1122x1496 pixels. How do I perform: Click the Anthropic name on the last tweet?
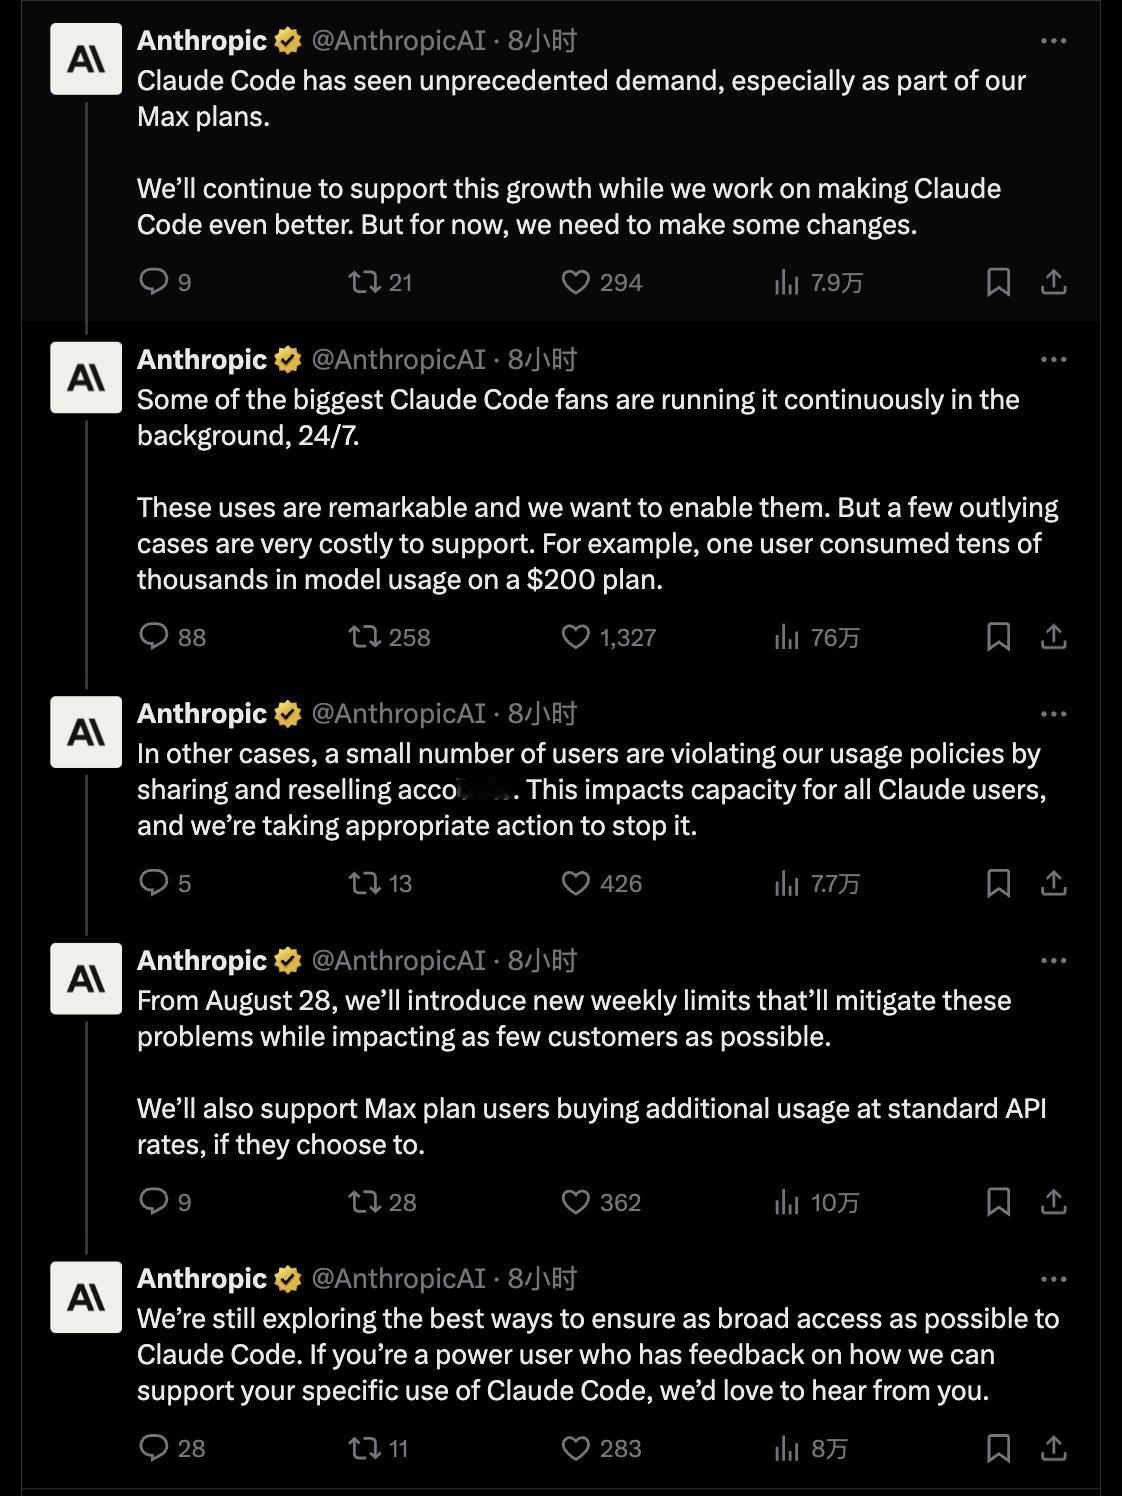pos(202,1279)
